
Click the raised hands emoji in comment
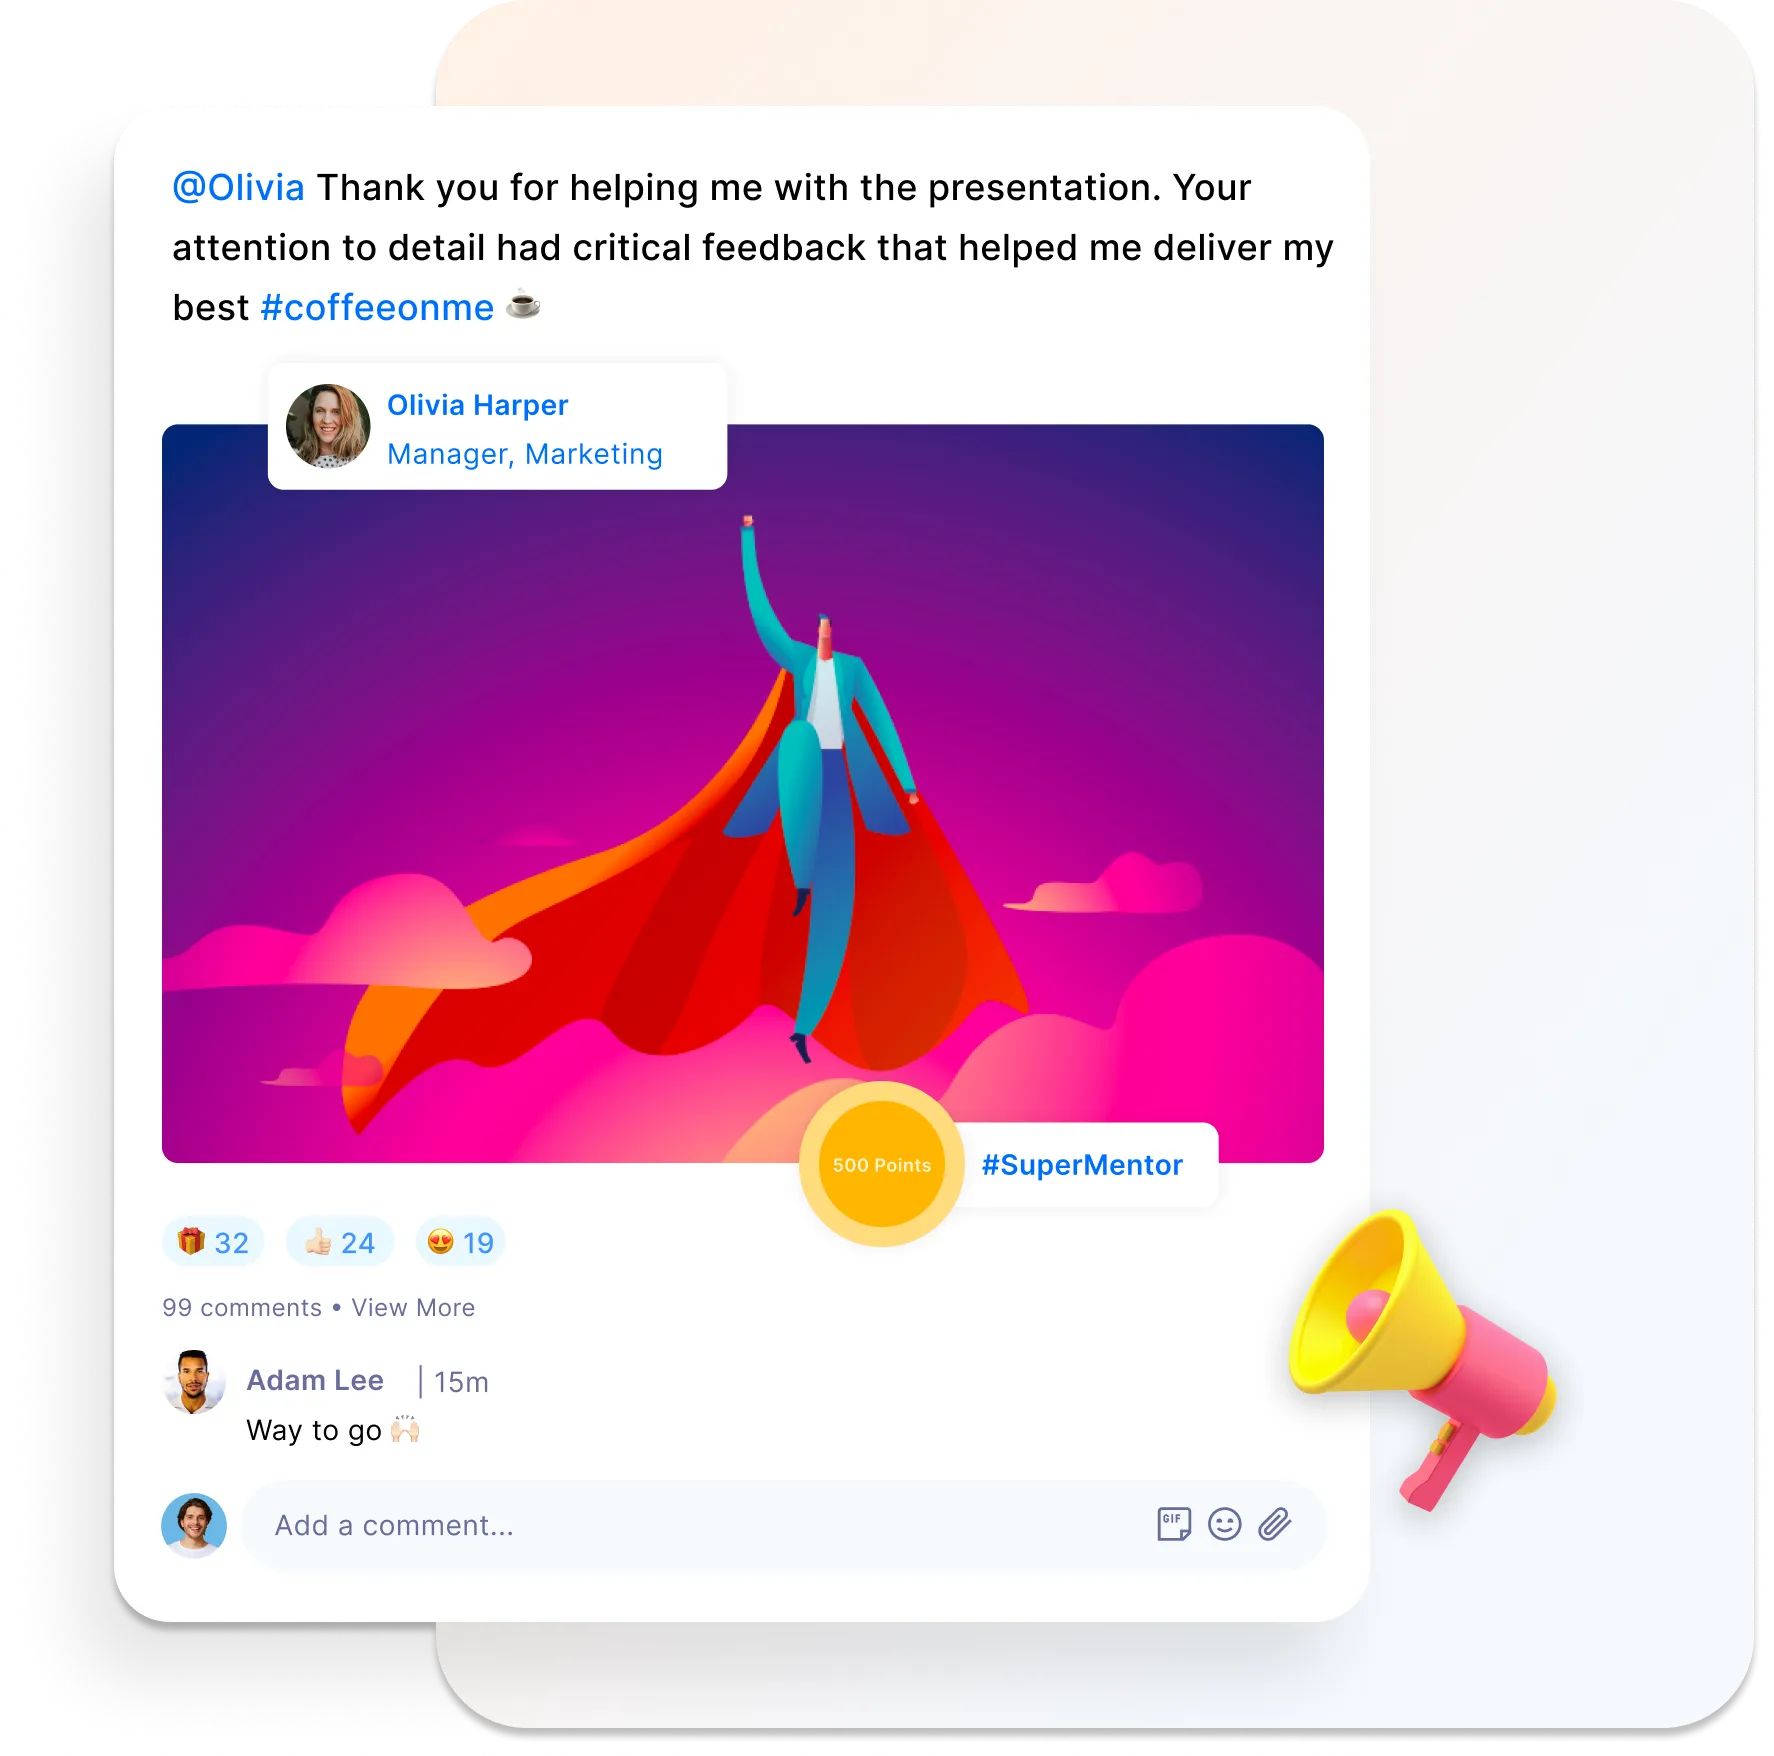tap(405, 1429)
